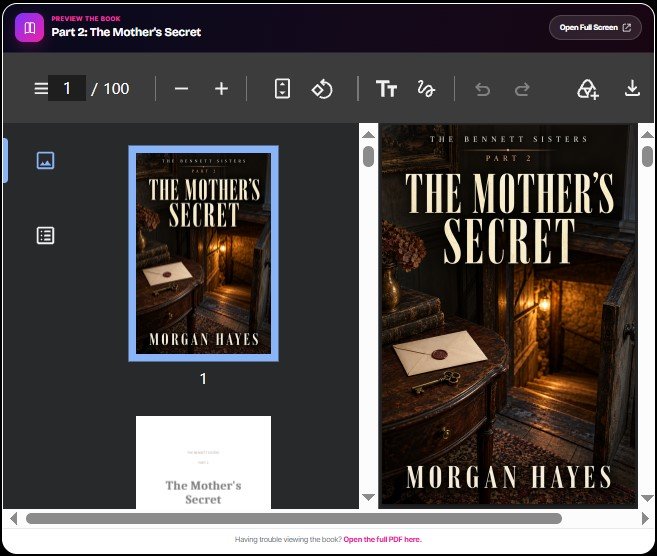Select page 1 cover thumbnail
Viewport: 657px width, 556px height.
click(x=203, y=253)
